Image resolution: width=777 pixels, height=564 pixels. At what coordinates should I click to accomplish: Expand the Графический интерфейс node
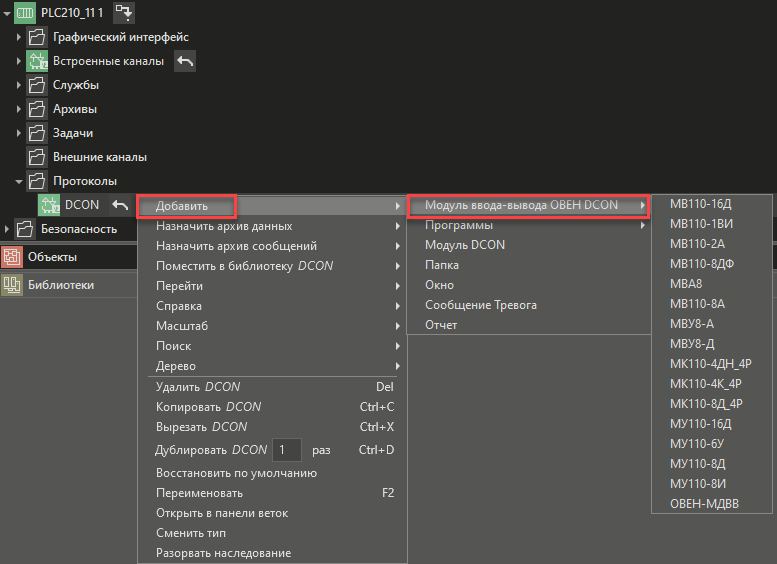pyautogui.click(x=19, y=37)
